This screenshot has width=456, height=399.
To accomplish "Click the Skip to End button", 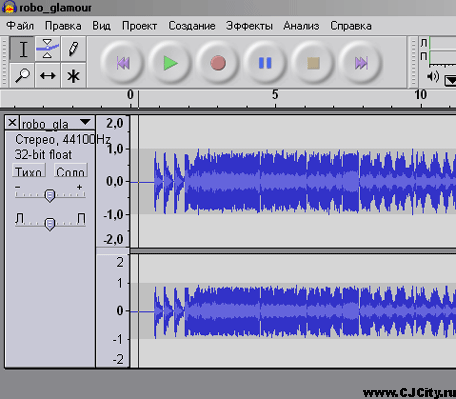I will tap(361, 62).
